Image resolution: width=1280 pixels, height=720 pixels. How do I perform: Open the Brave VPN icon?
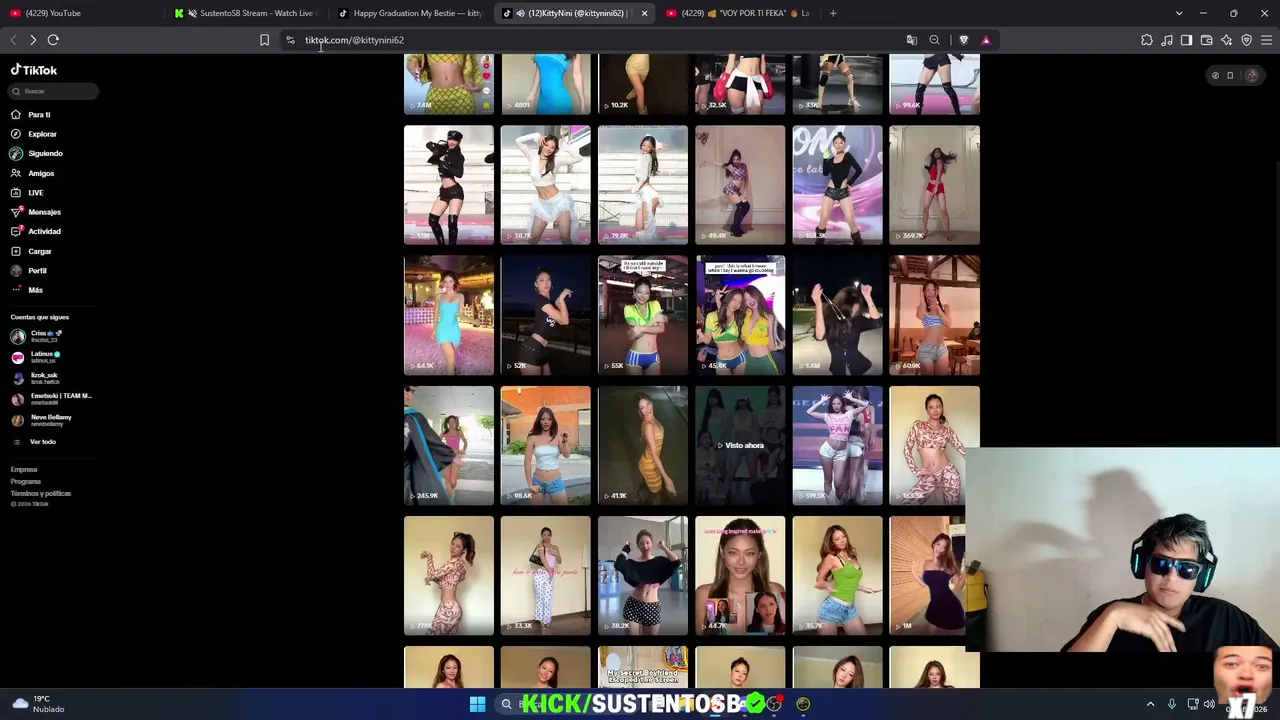click(1247, 40)
